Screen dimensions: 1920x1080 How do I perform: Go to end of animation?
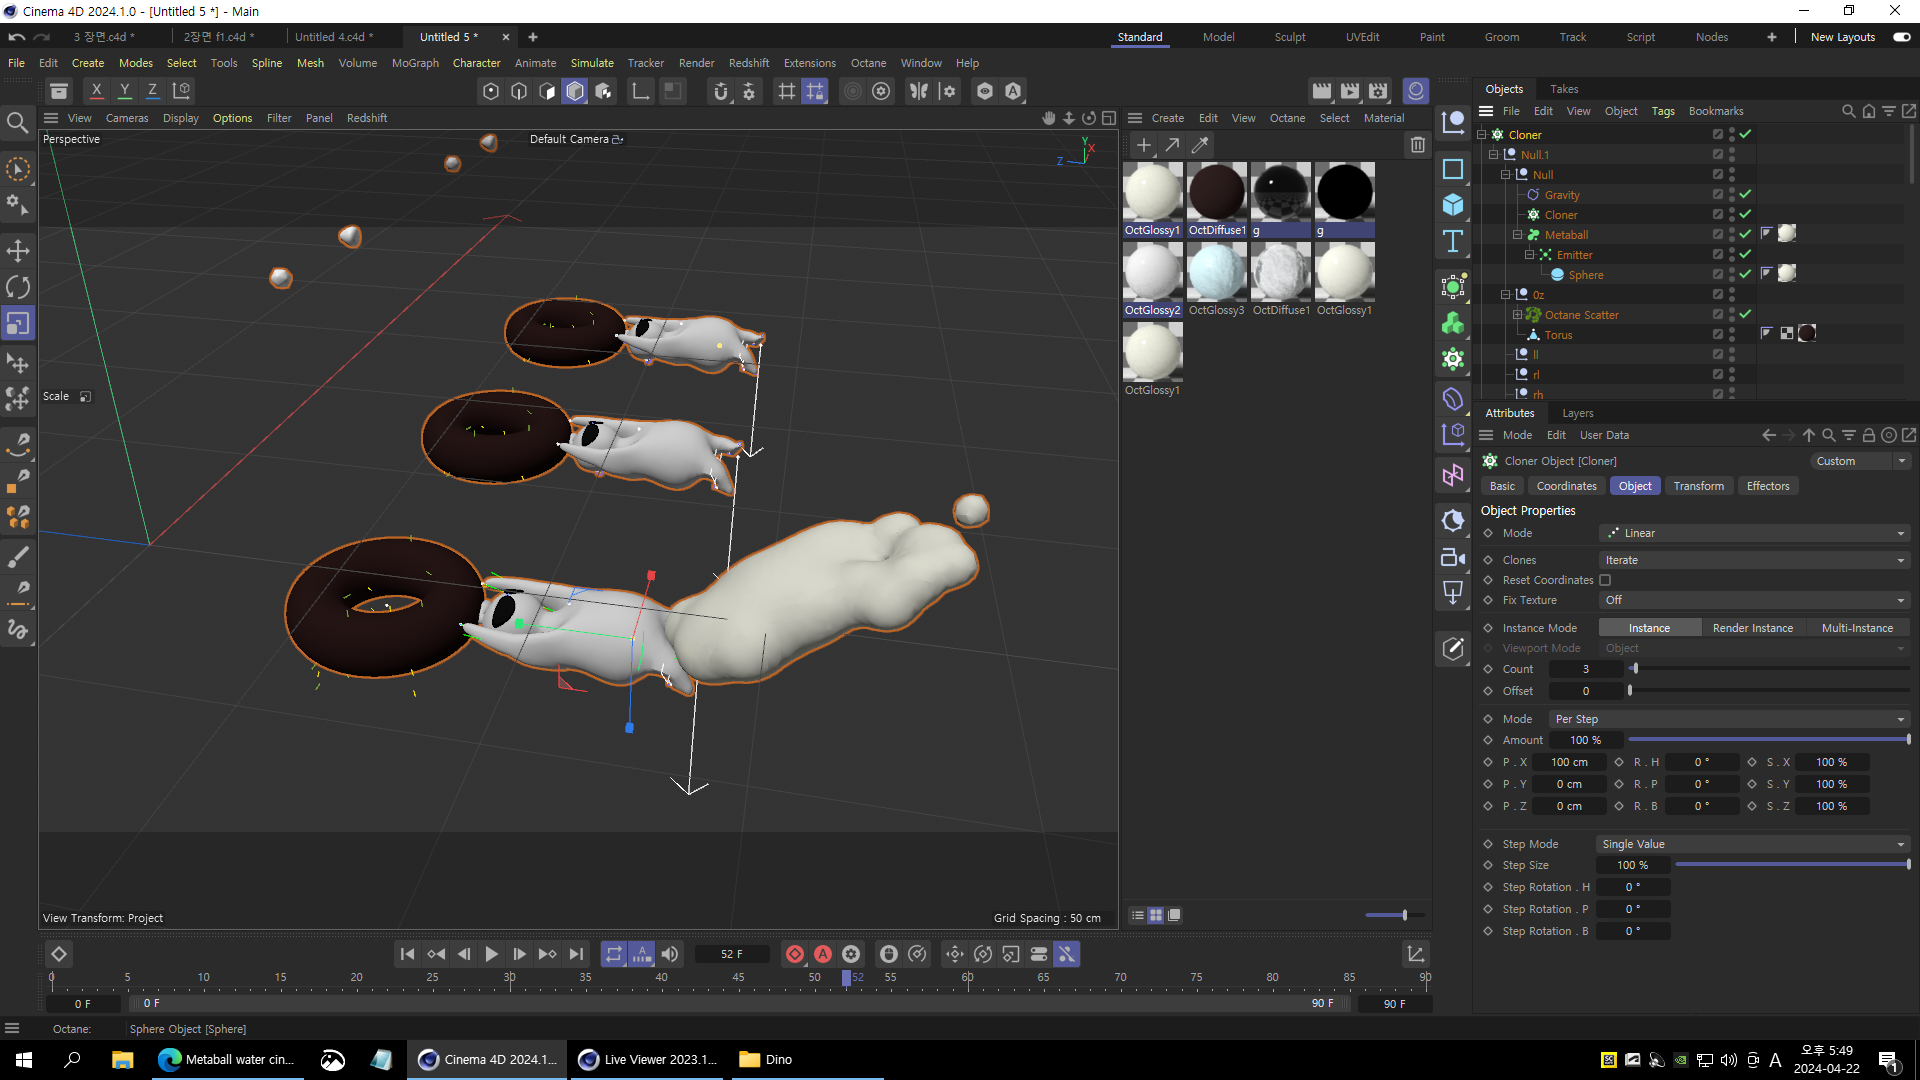coord(576,954)
